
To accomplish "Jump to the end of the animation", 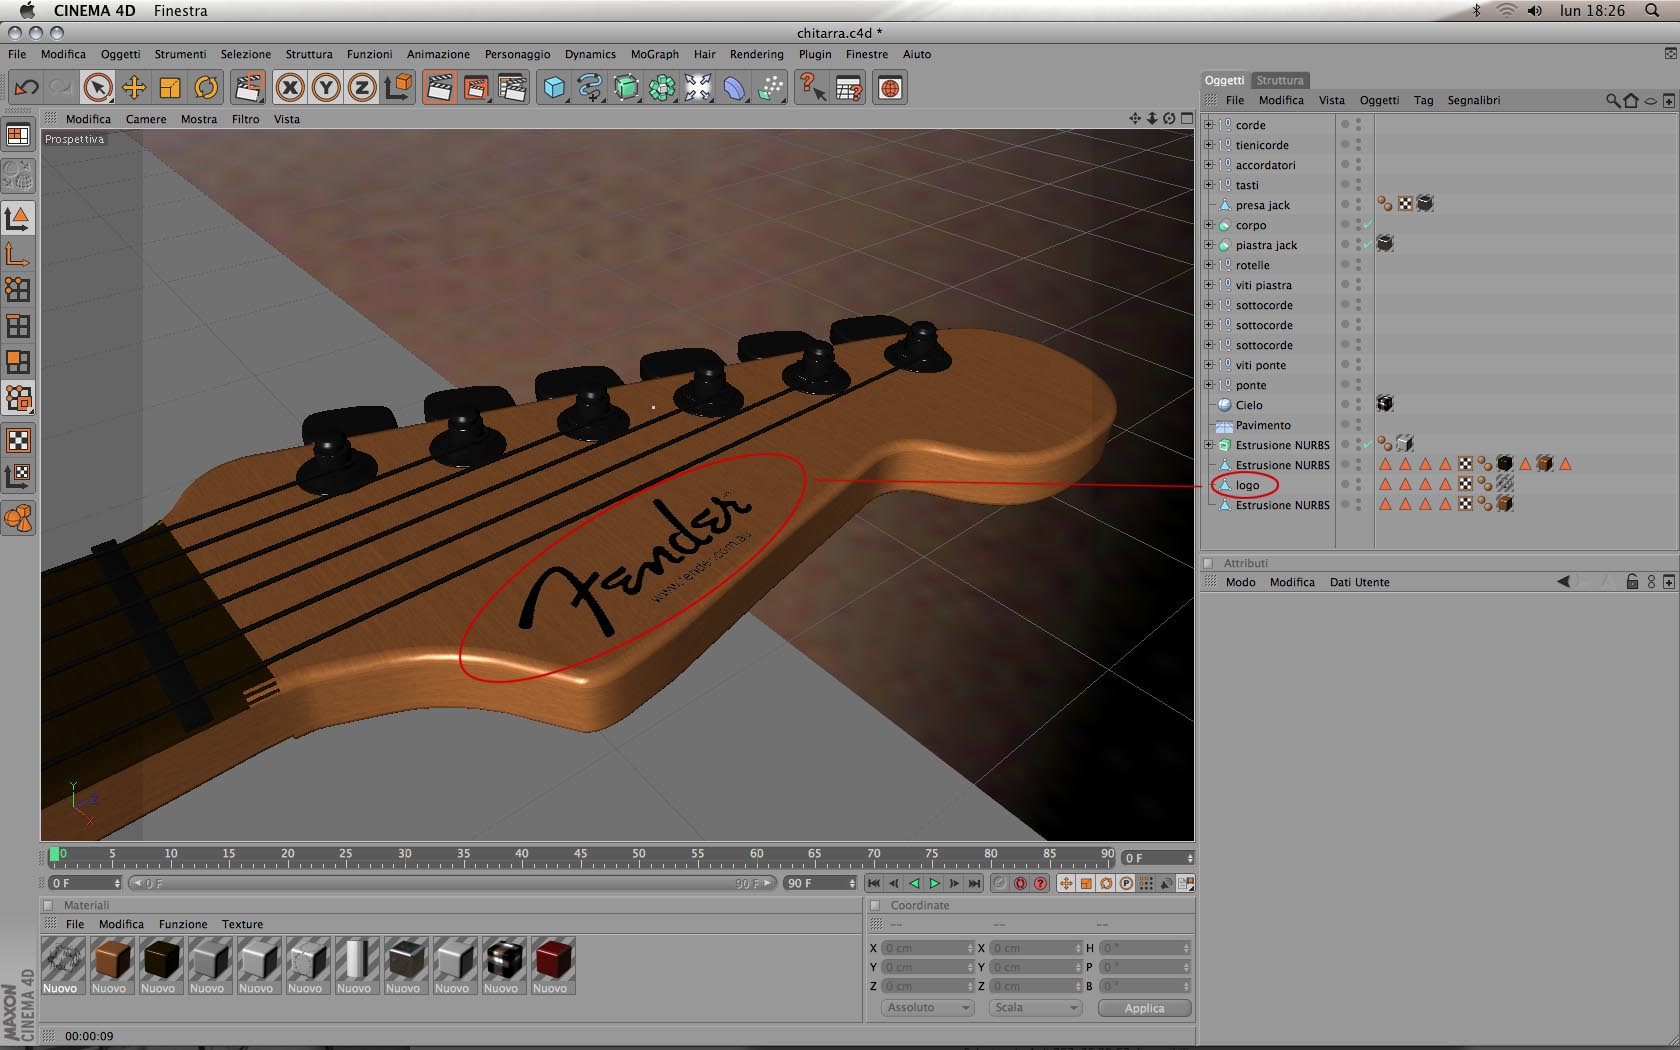I will (x=974, y=883).
